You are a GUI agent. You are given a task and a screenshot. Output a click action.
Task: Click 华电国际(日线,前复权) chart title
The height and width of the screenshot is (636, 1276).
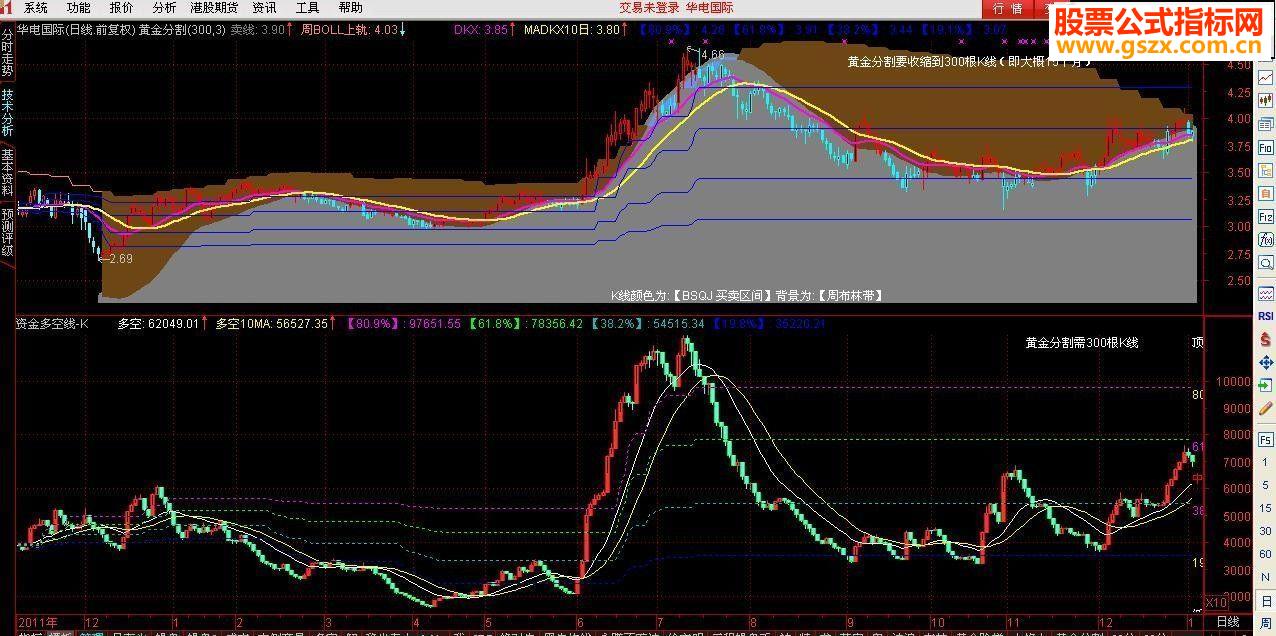pos(74,30)
